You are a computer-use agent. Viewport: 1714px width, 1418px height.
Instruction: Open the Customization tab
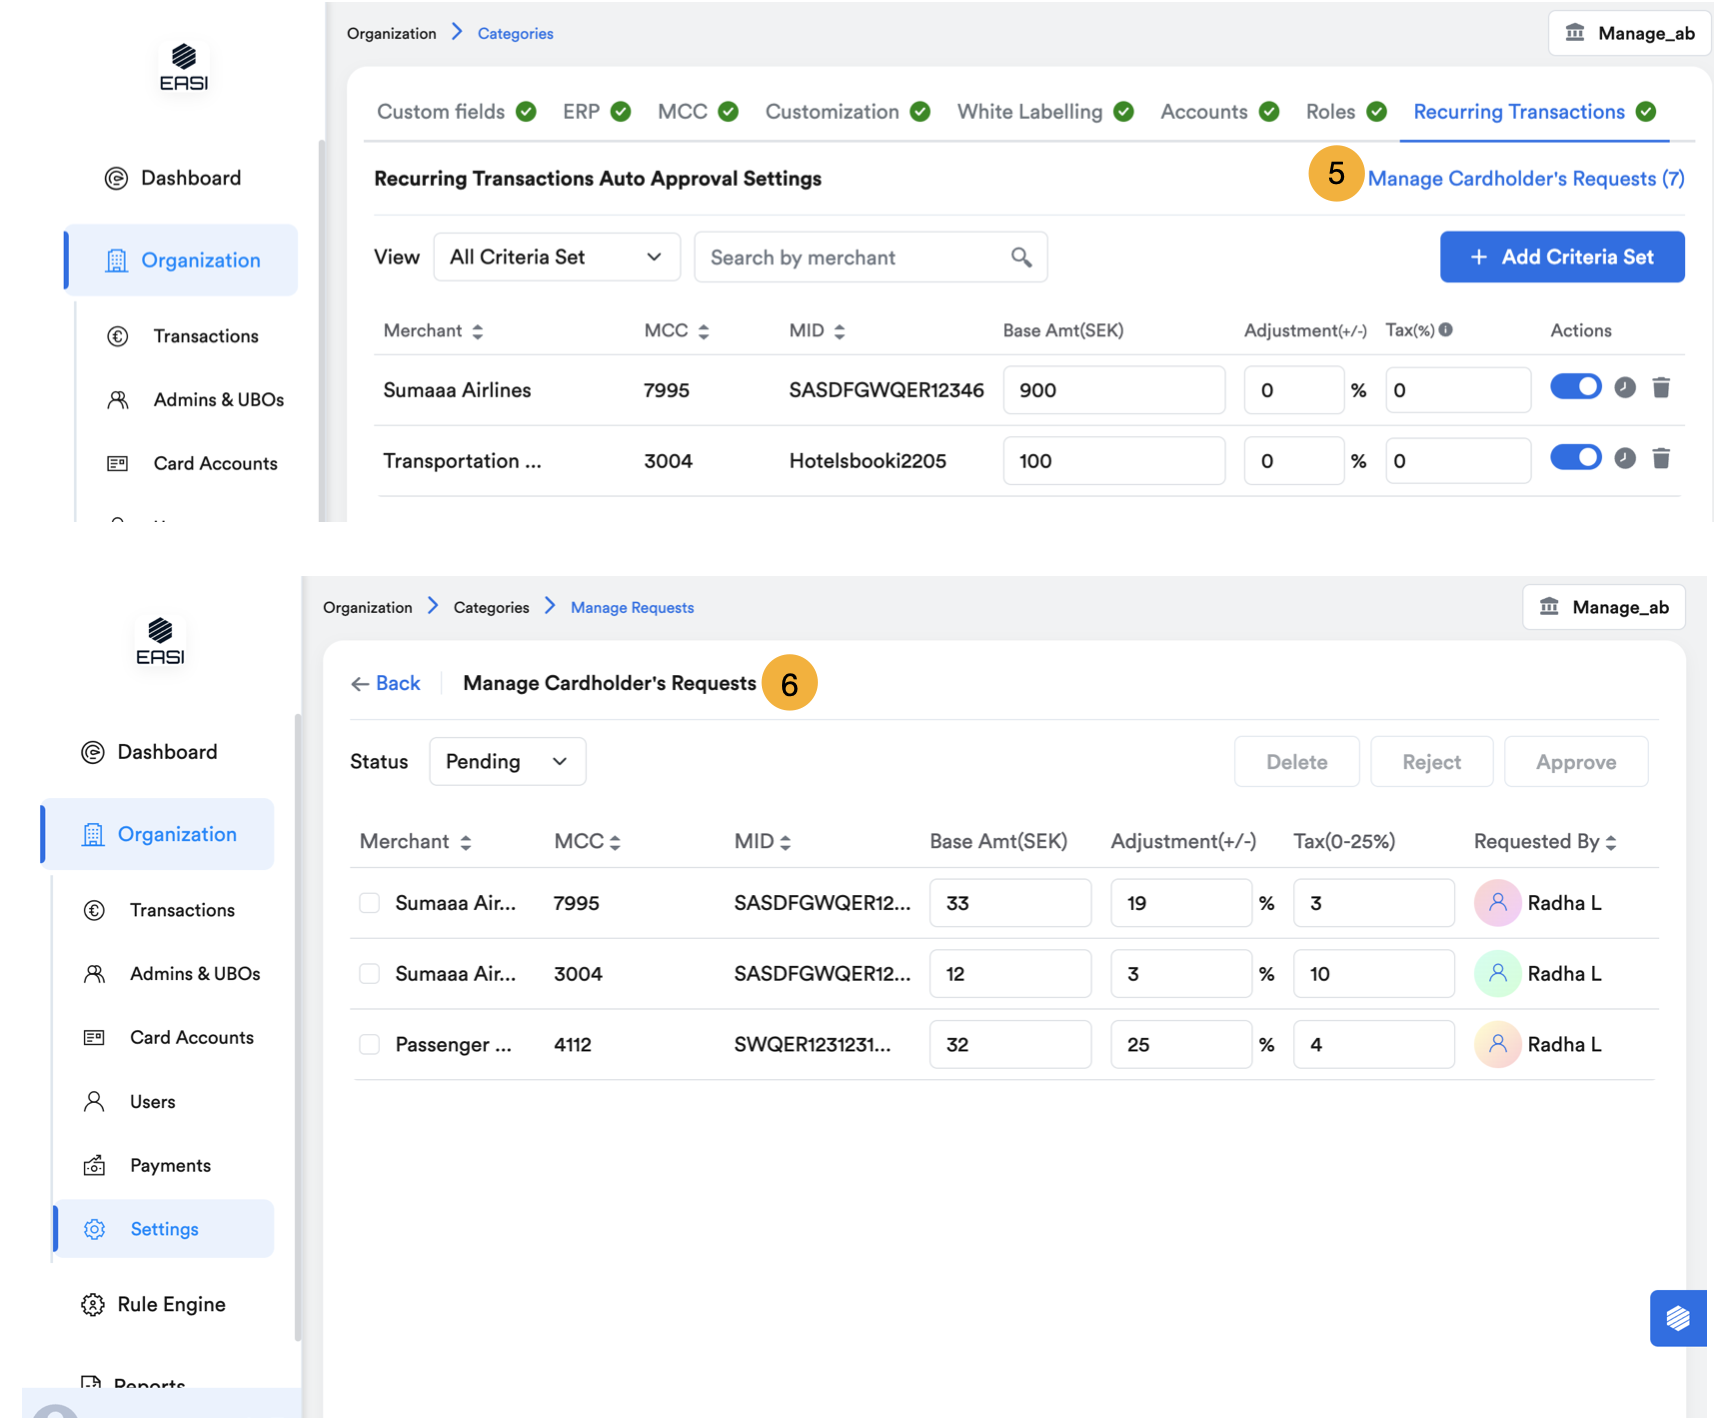(x=832, y=112)
